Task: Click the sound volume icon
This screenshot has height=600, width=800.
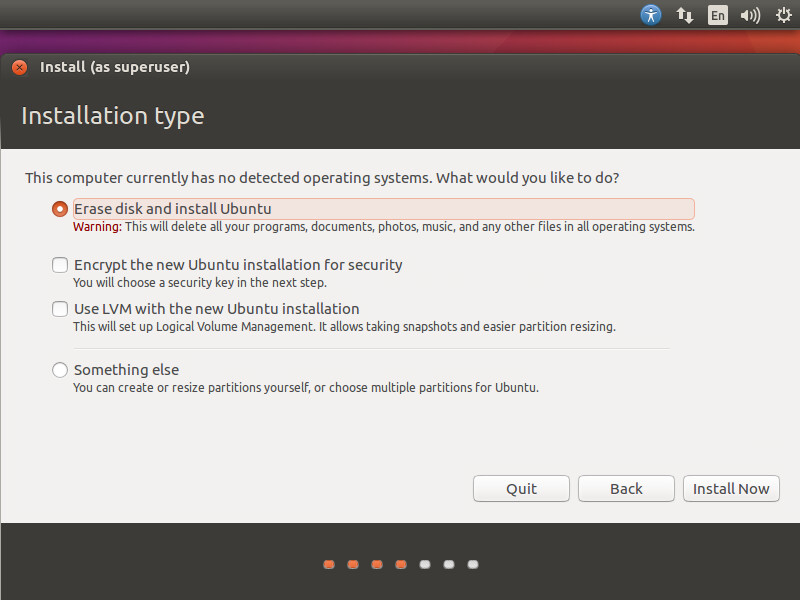Action: tap(749, 15)
